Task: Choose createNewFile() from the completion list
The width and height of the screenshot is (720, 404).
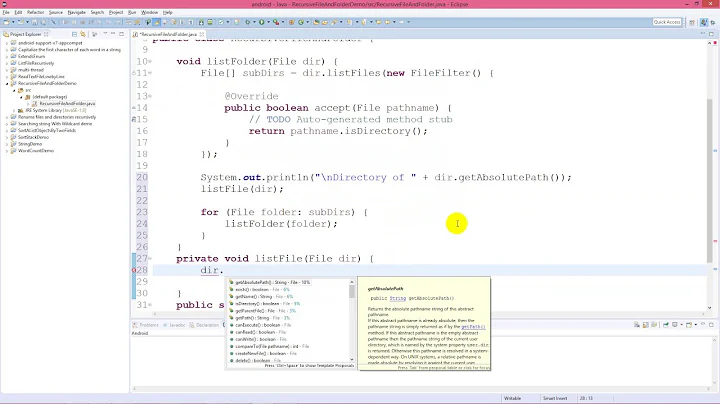Action: (289, 354)
